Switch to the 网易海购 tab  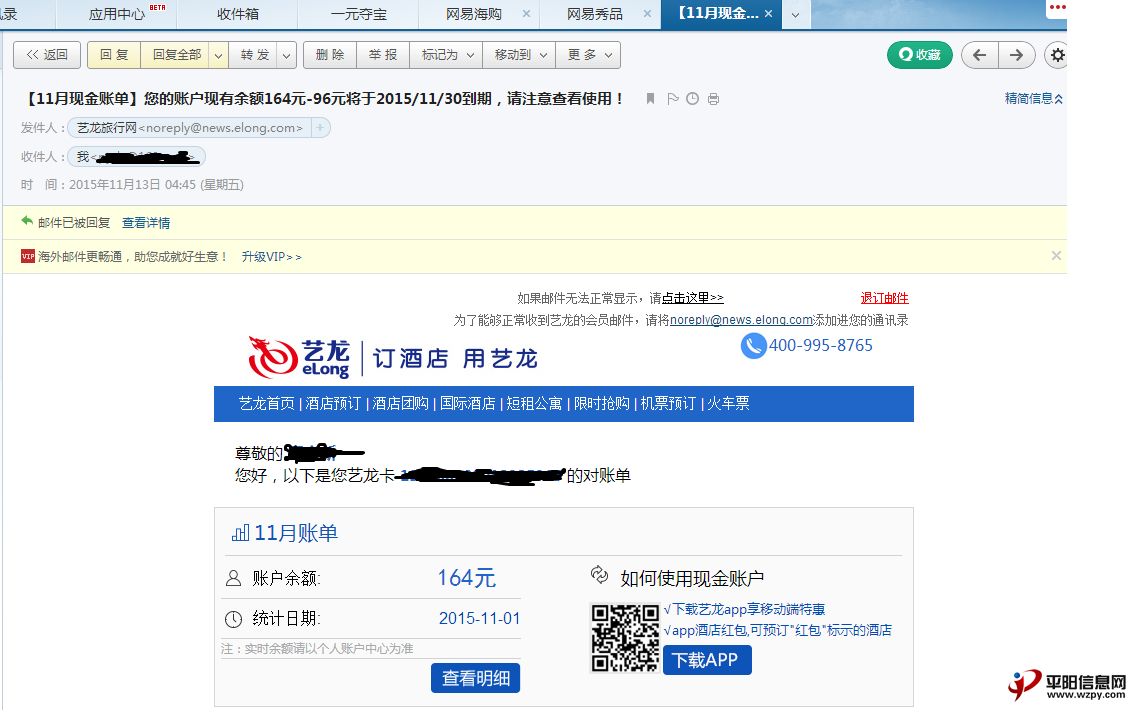(x=473, y=14)
